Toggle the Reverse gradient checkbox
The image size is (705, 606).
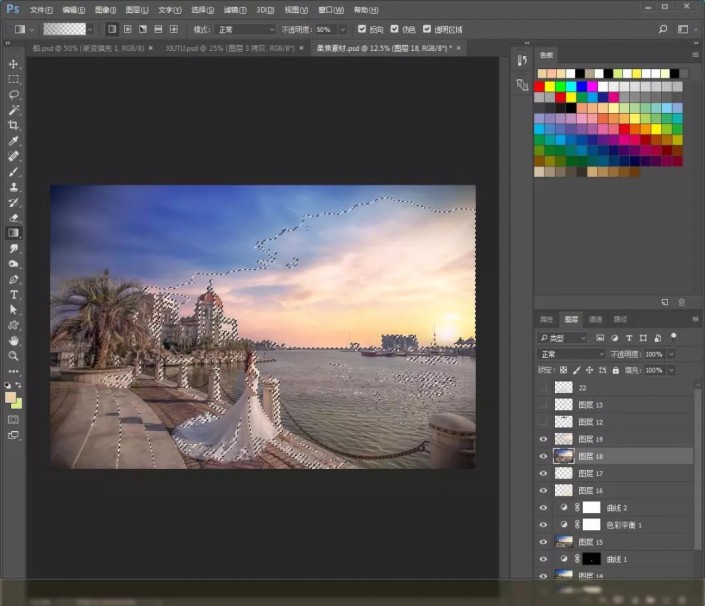point(361,29)
